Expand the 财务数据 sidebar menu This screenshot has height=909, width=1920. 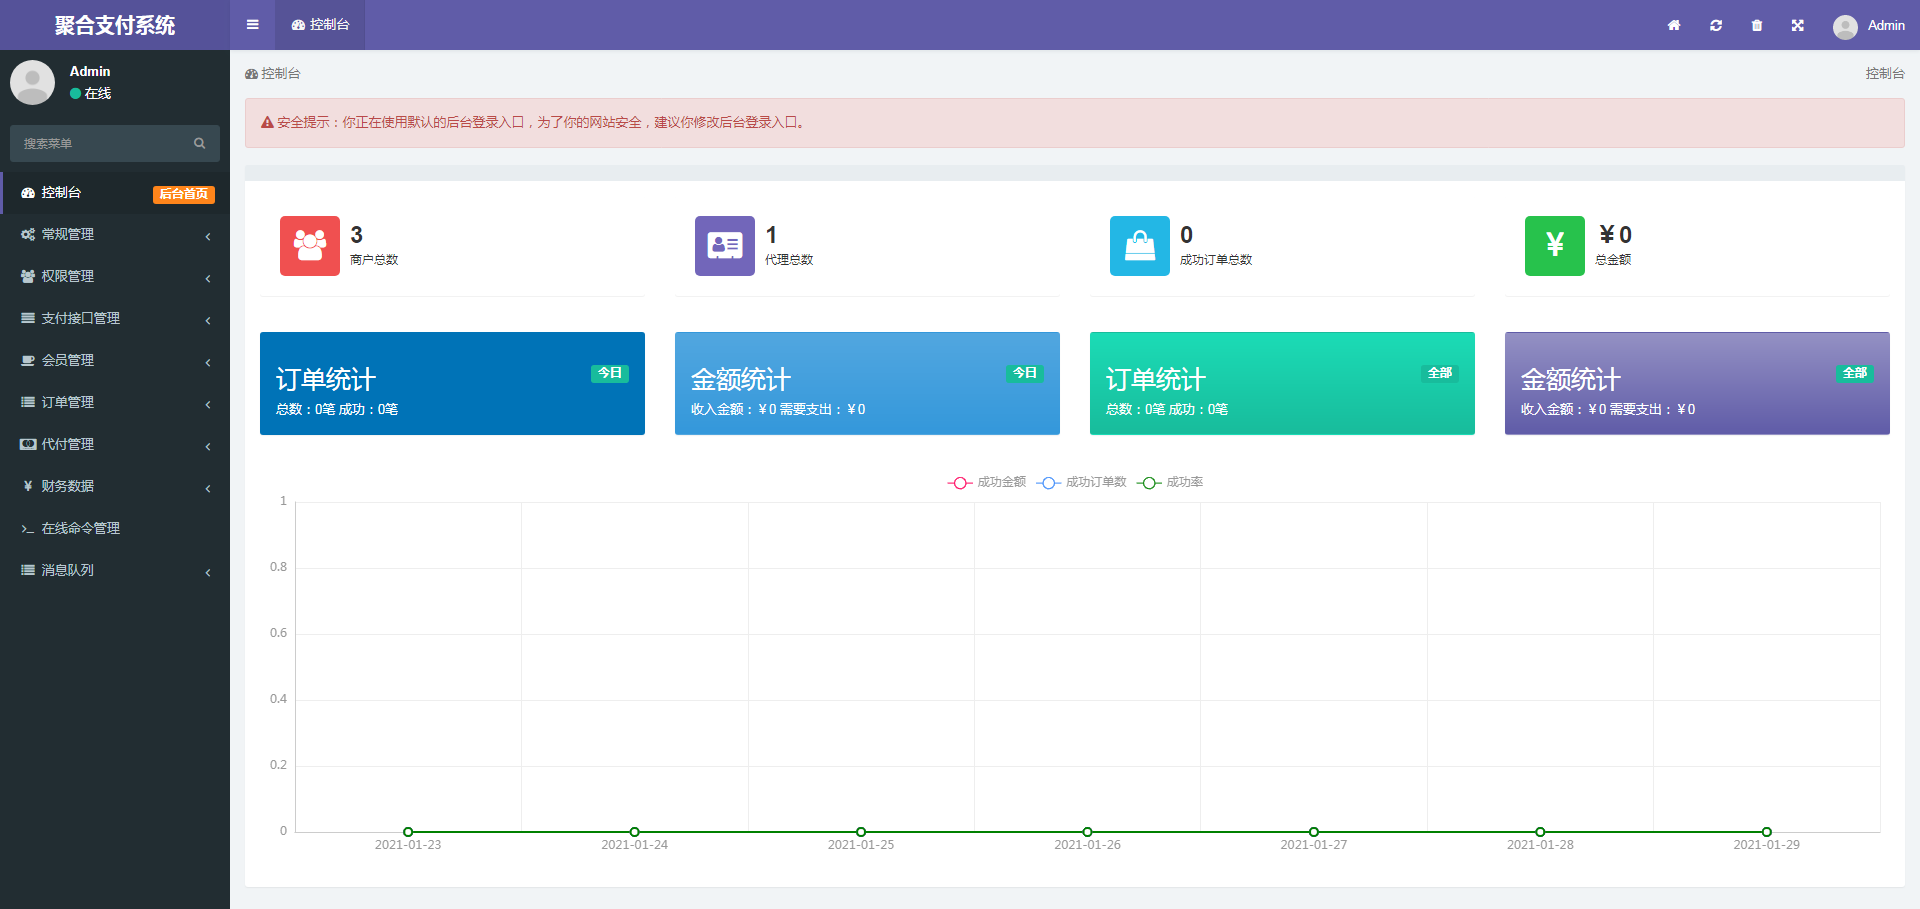click(x=115, y=486)
